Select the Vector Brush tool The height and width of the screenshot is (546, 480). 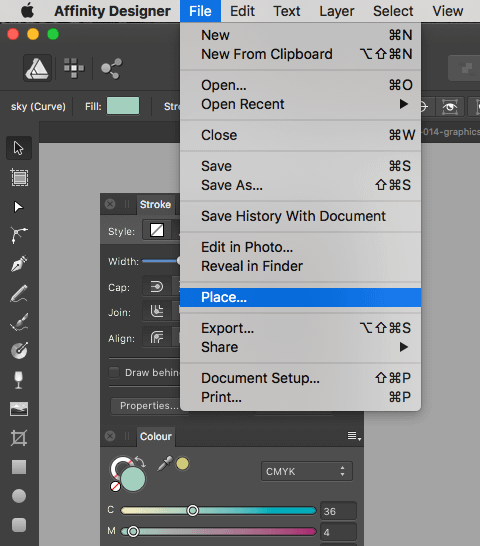tap(19, 322)
